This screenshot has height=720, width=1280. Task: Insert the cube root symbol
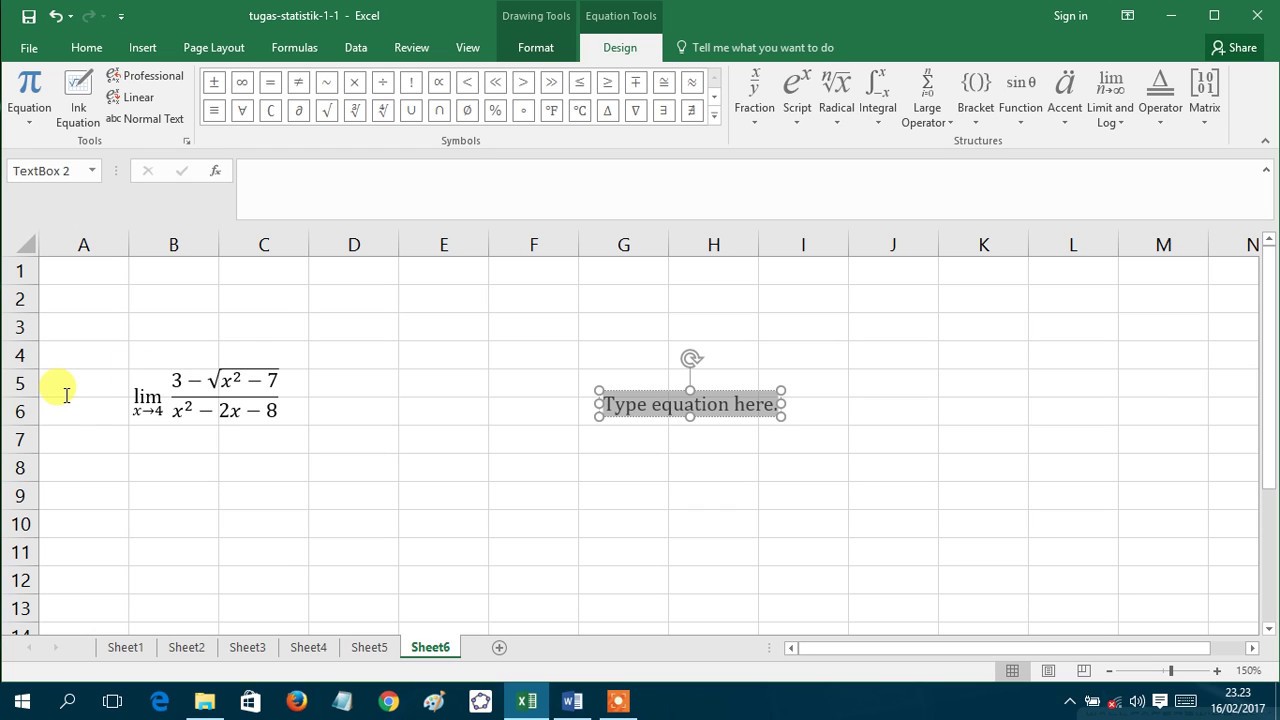[354, 111]
